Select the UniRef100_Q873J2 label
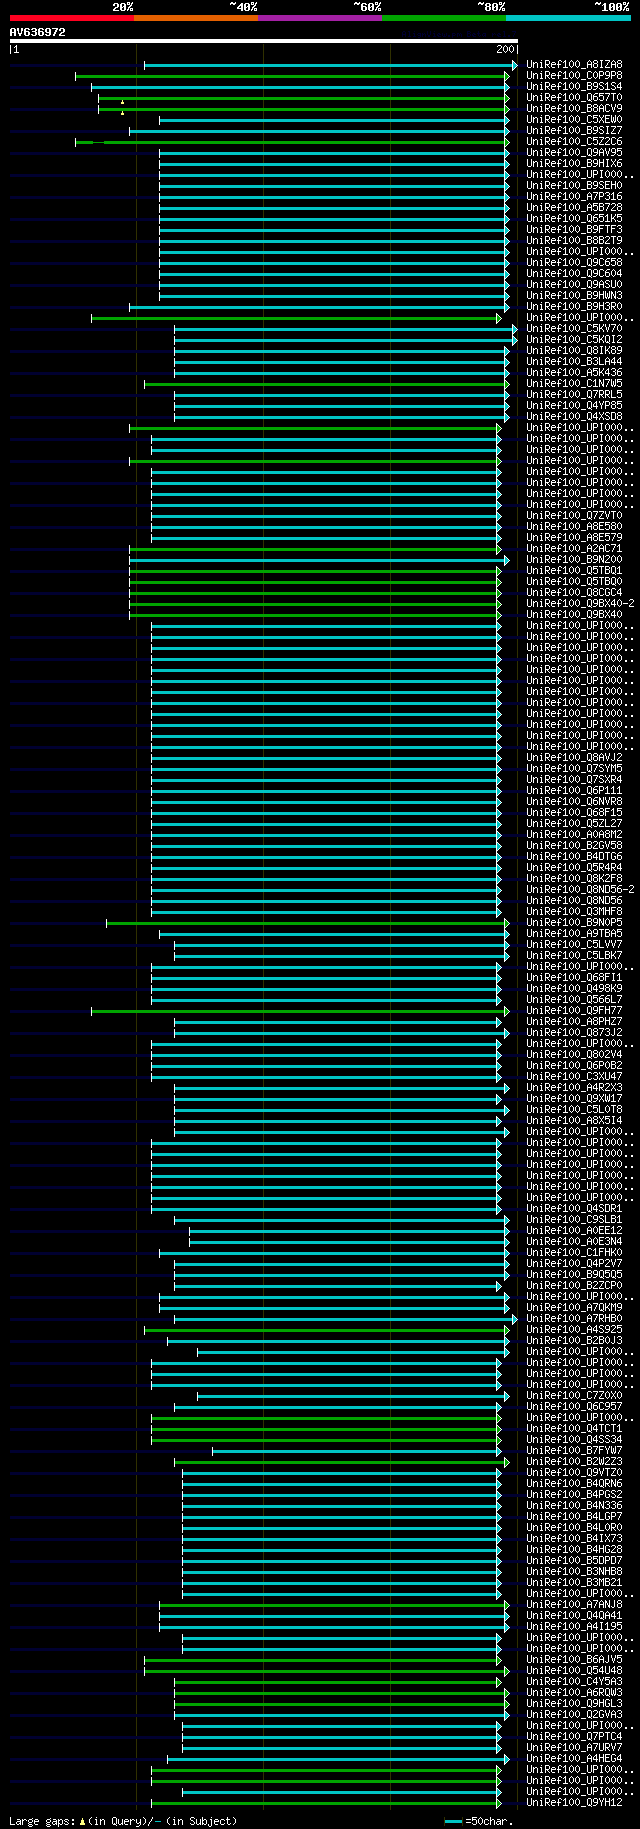This screenshot has height=1829, width=640. click(x=574, y=1033)
